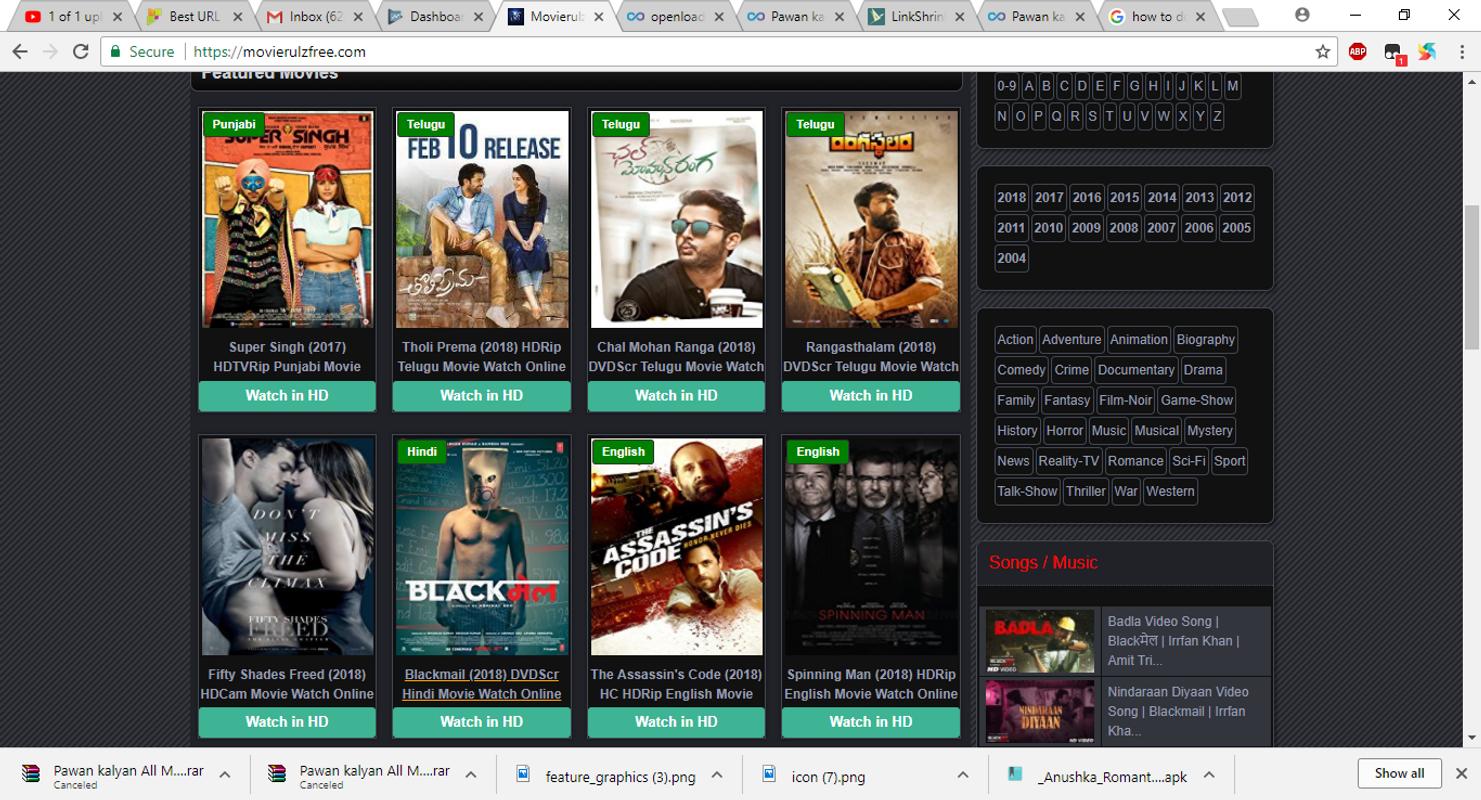Expand options for icon (7).png download

962,775
